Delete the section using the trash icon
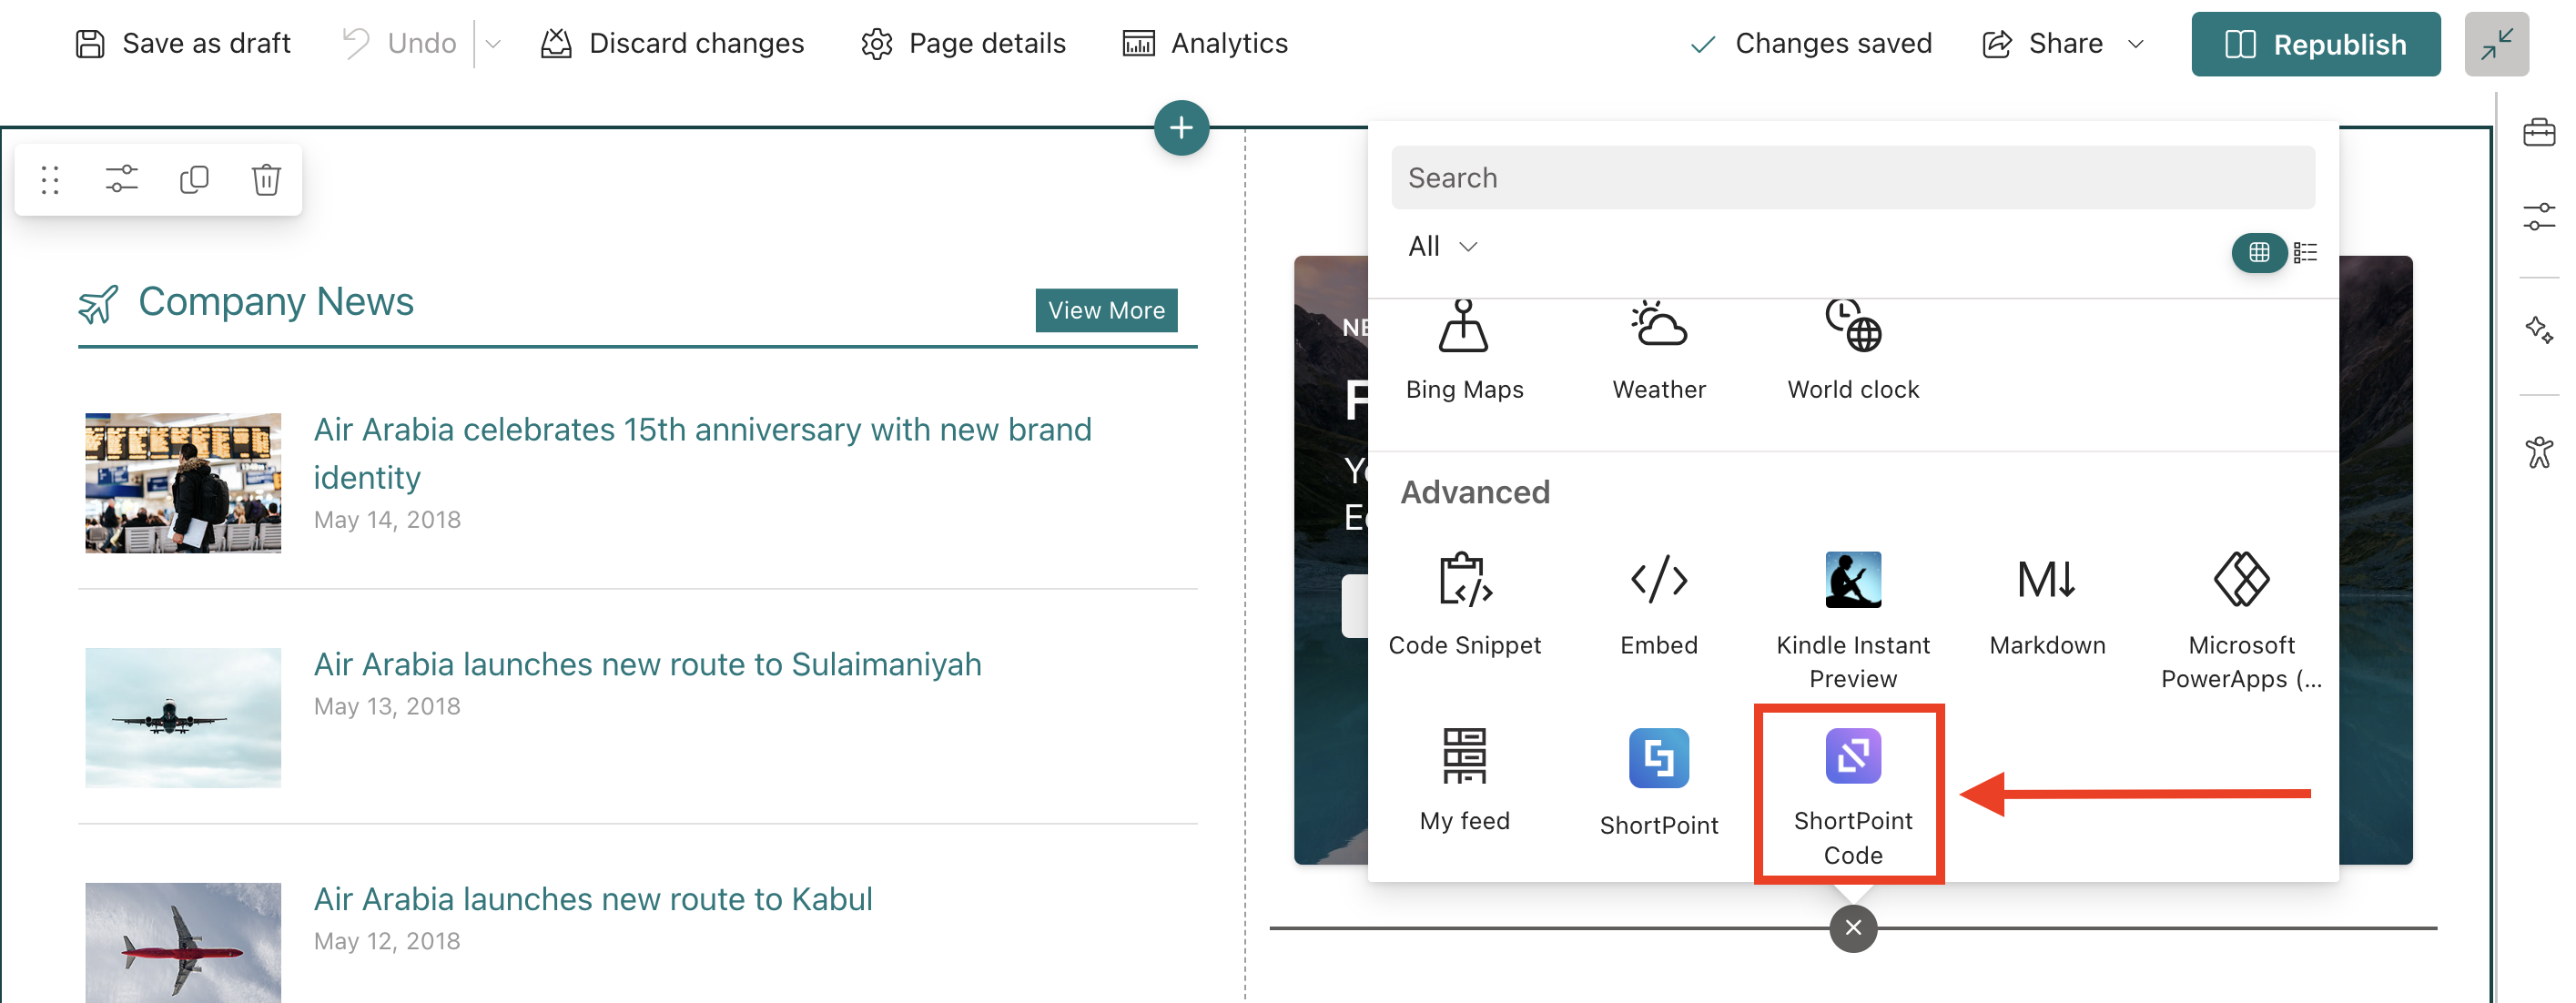Viewport: 2576px width, 1003px height. (266, 180)
